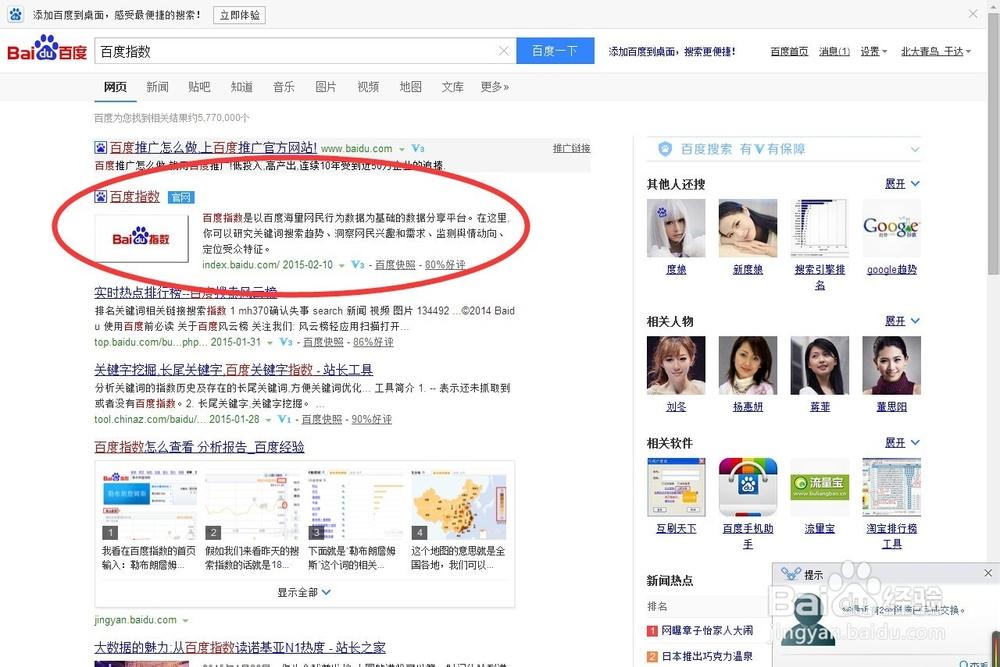Click the Baidu logo at top left
This screenshot has width=1000, height=667.
47,49
